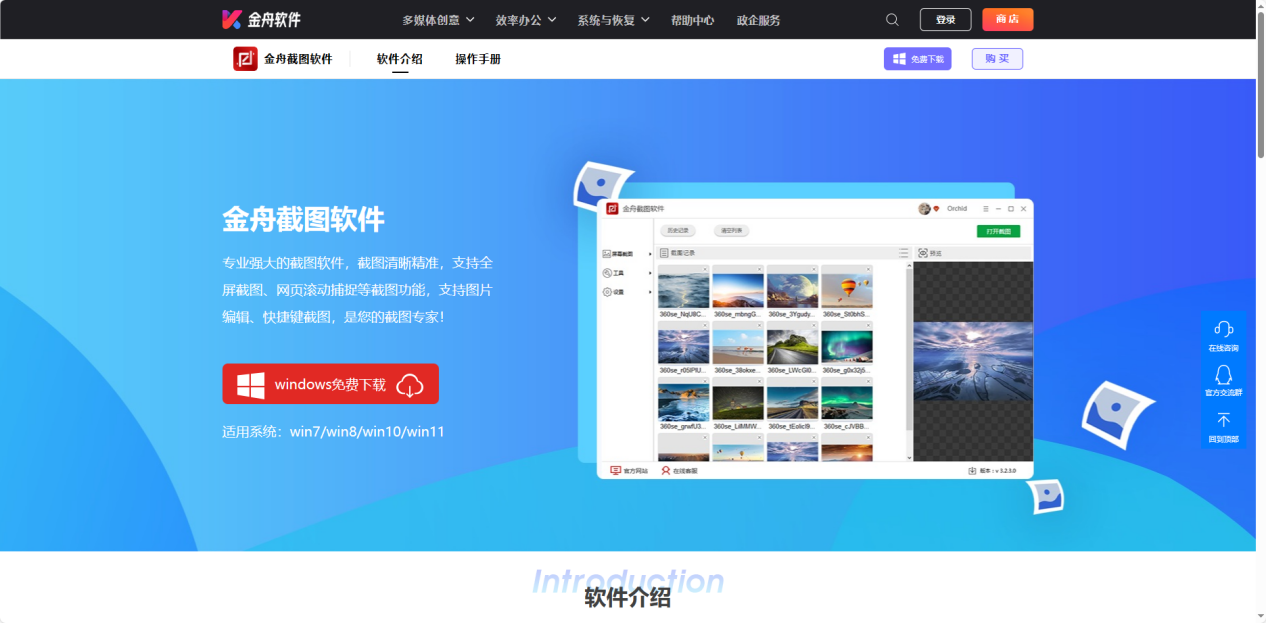
Task: Open the search magnifier icon in the navigation bar
Action: [x=891, y=19]
